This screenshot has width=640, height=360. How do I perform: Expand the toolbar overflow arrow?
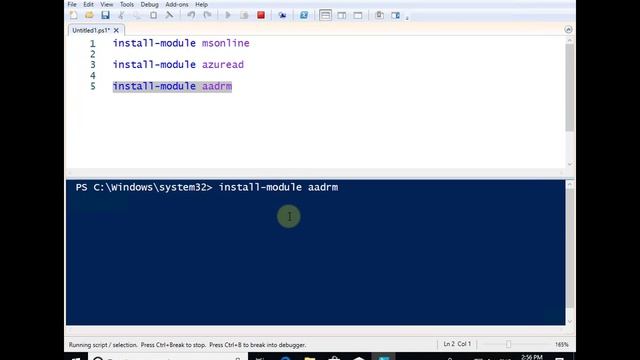tap(407, 18)
